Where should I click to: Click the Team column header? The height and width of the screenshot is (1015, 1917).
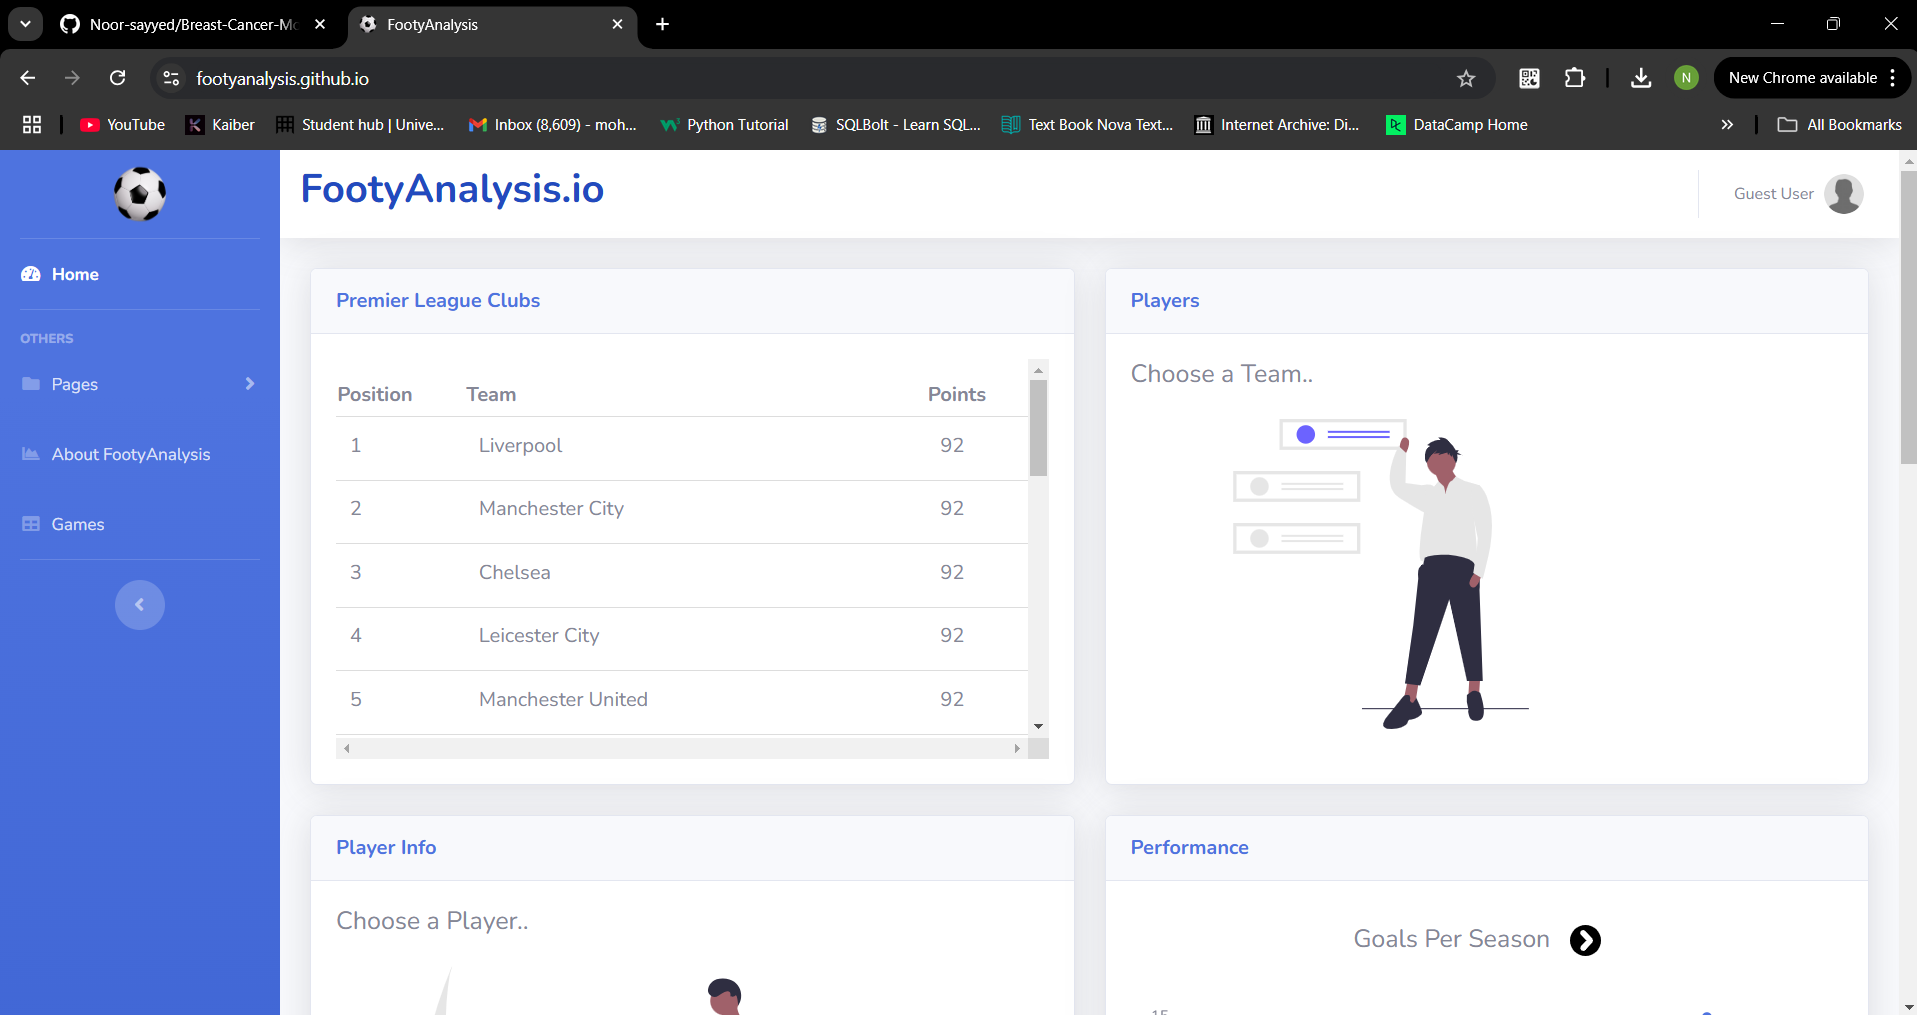tap(491, 395)
